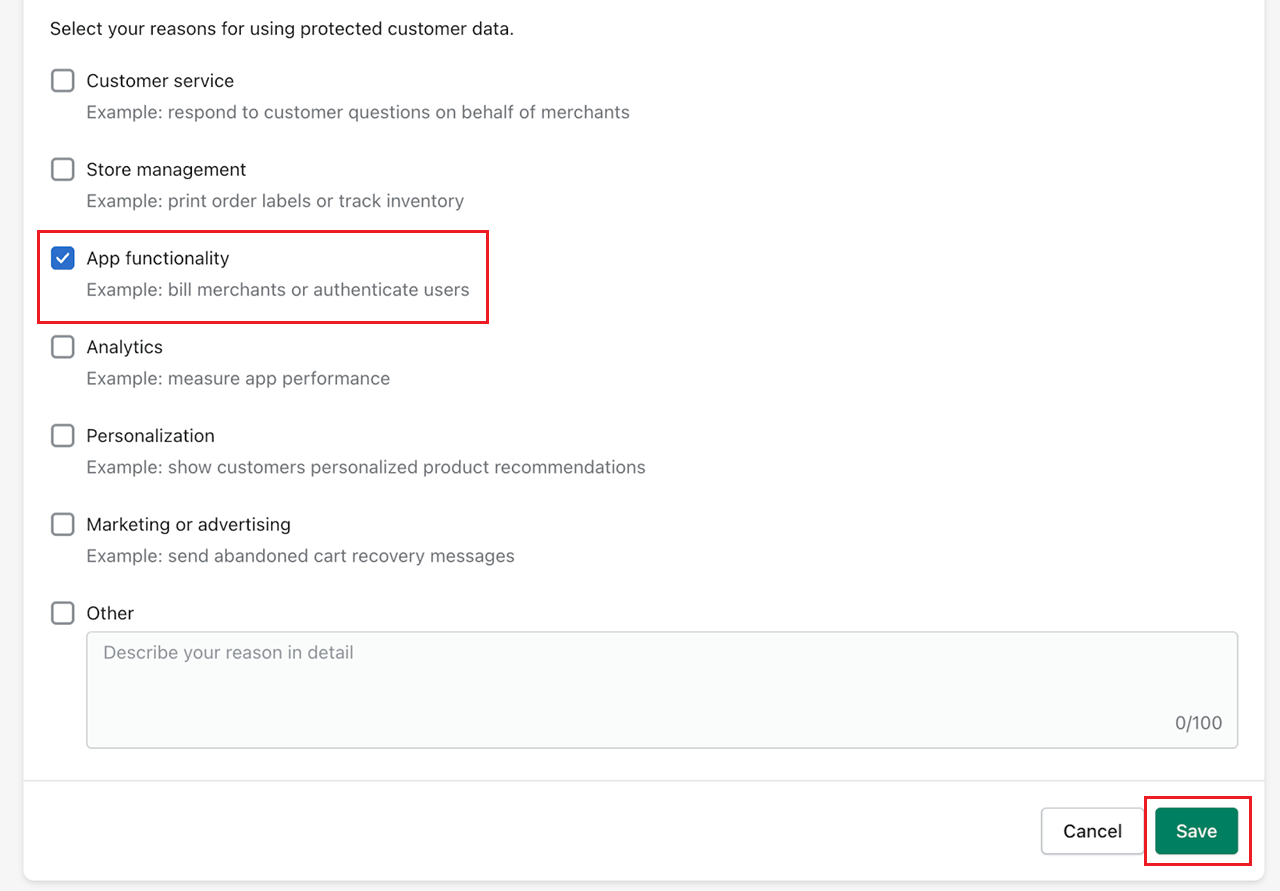The height and width of the screenshot is (891, 1280).
Task: Click the 0/100 character counter
Action: 1198,723
